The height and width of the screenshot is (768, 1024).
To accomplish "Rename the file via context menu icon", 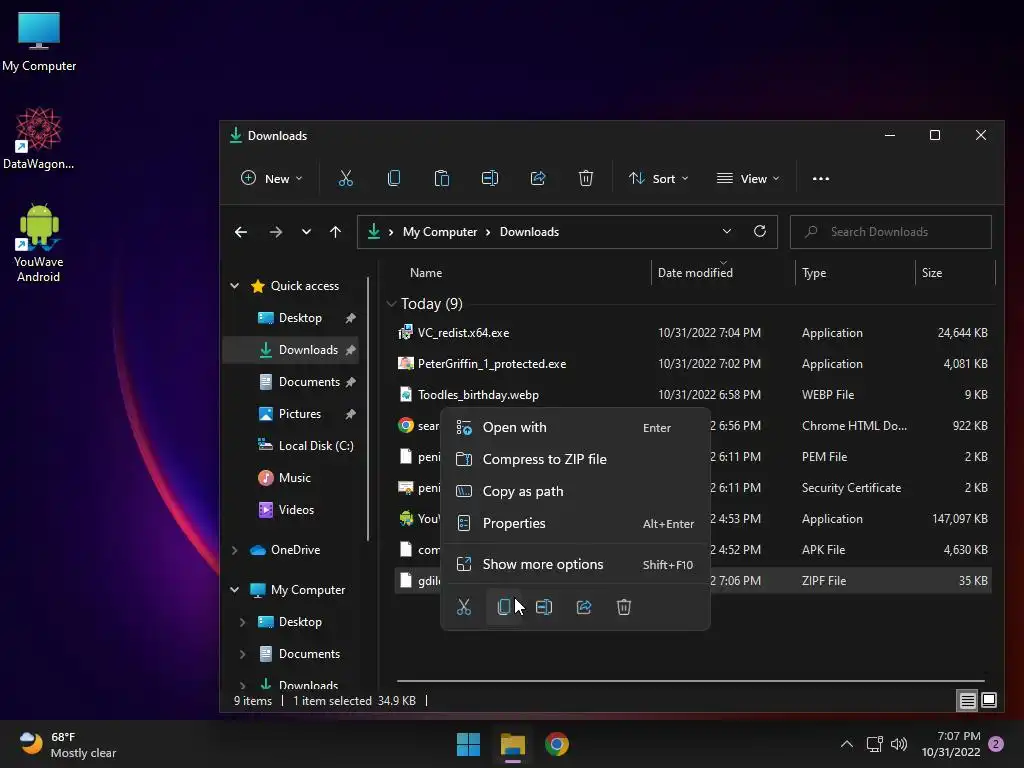I will [544, 607].
